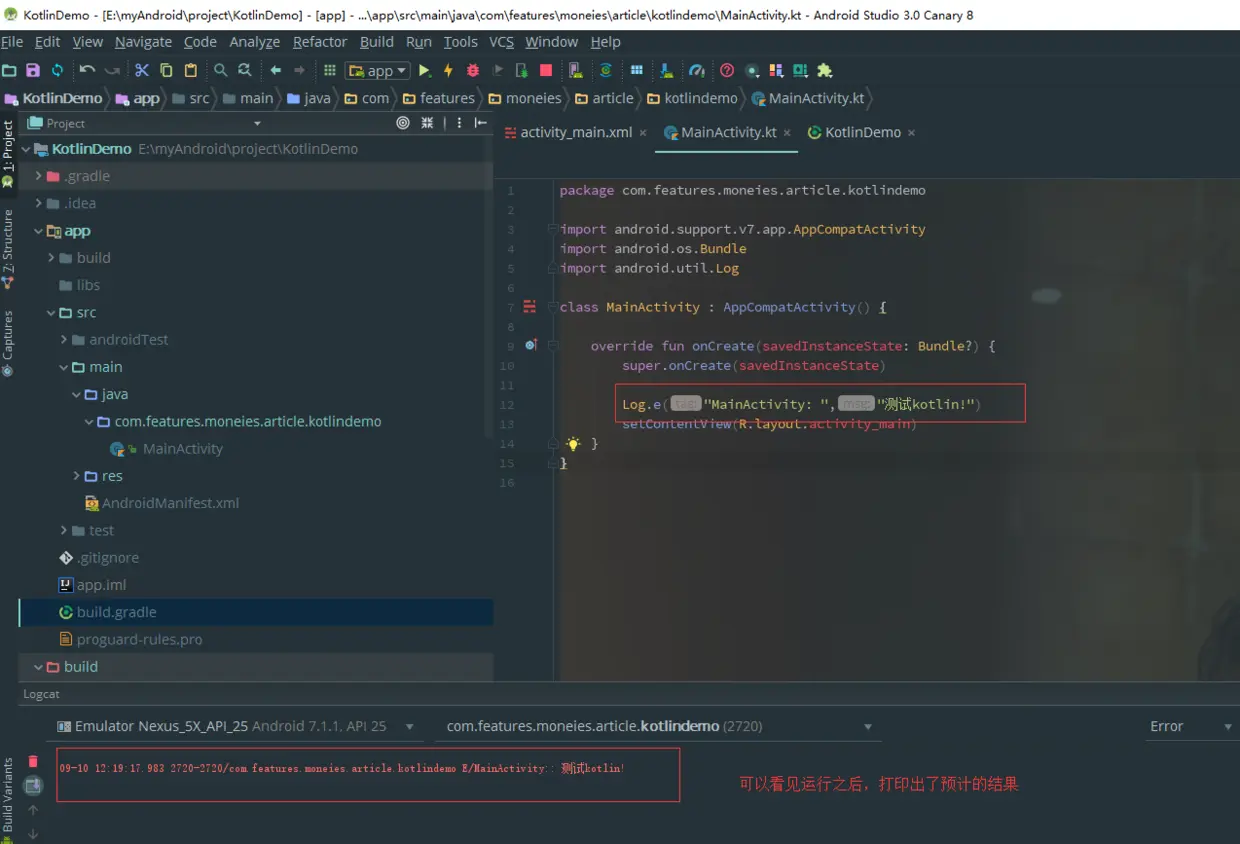Screen dimensions: 1240x844
Task: Click the breakpoint gutter icon on line 9
Action: click(x=531, y=345)
